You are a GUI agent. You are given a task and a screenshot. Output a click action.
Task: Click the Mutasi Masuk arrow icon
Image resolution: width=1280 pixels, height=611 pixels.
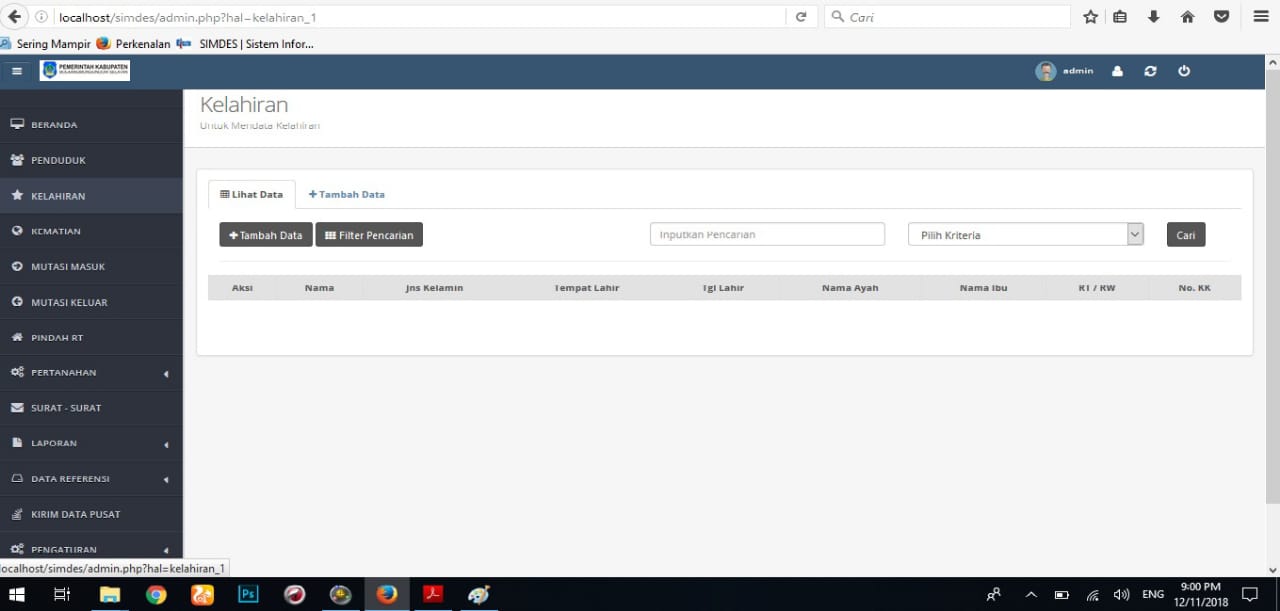[17, 266]
